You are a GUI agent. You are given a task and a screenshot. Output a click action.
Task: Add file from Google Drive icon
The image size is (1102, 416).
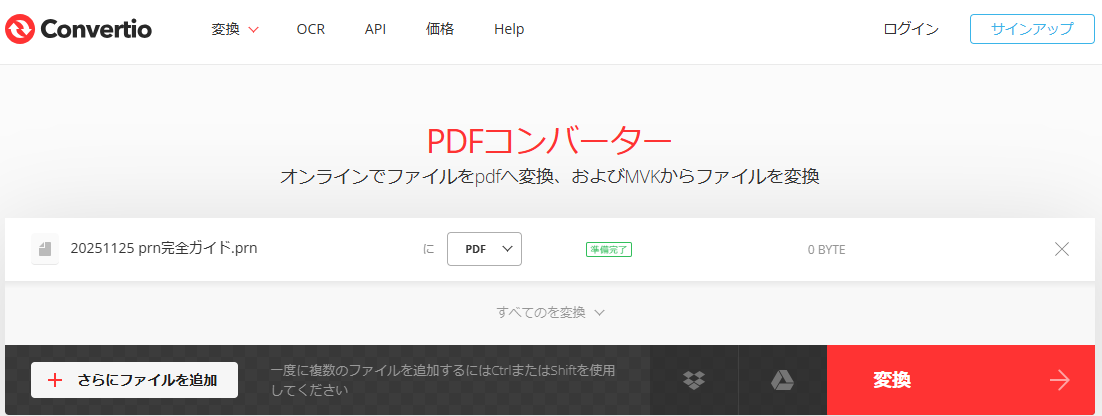(x=782, y=380)
